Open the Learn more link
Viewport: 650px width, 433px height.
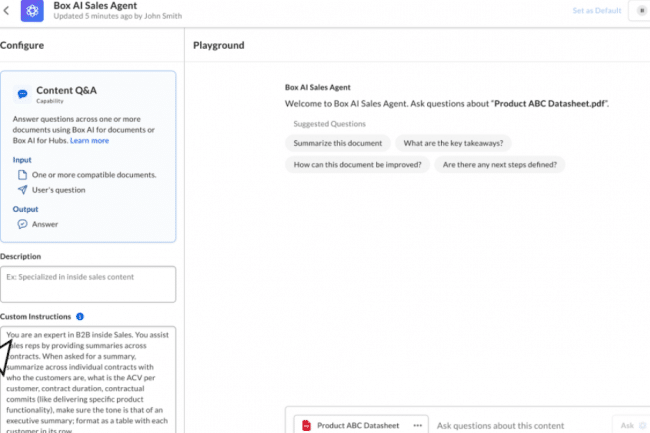pos(90,140)
